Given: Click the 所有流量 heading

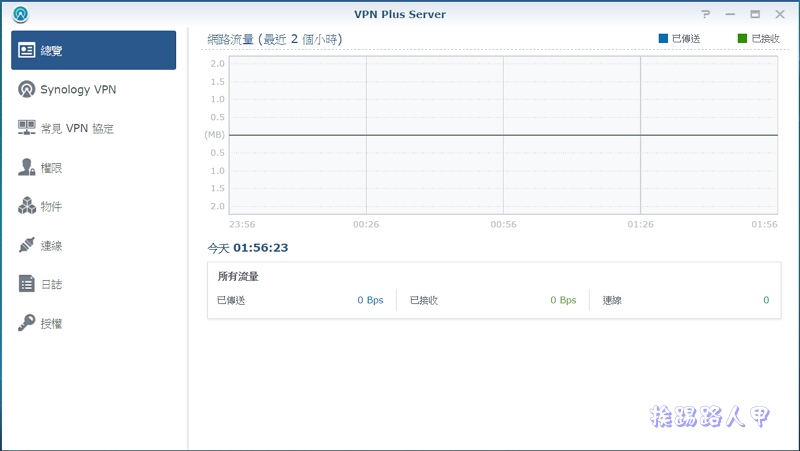Looking at the screenshot, I should click(x=238, y=277).
